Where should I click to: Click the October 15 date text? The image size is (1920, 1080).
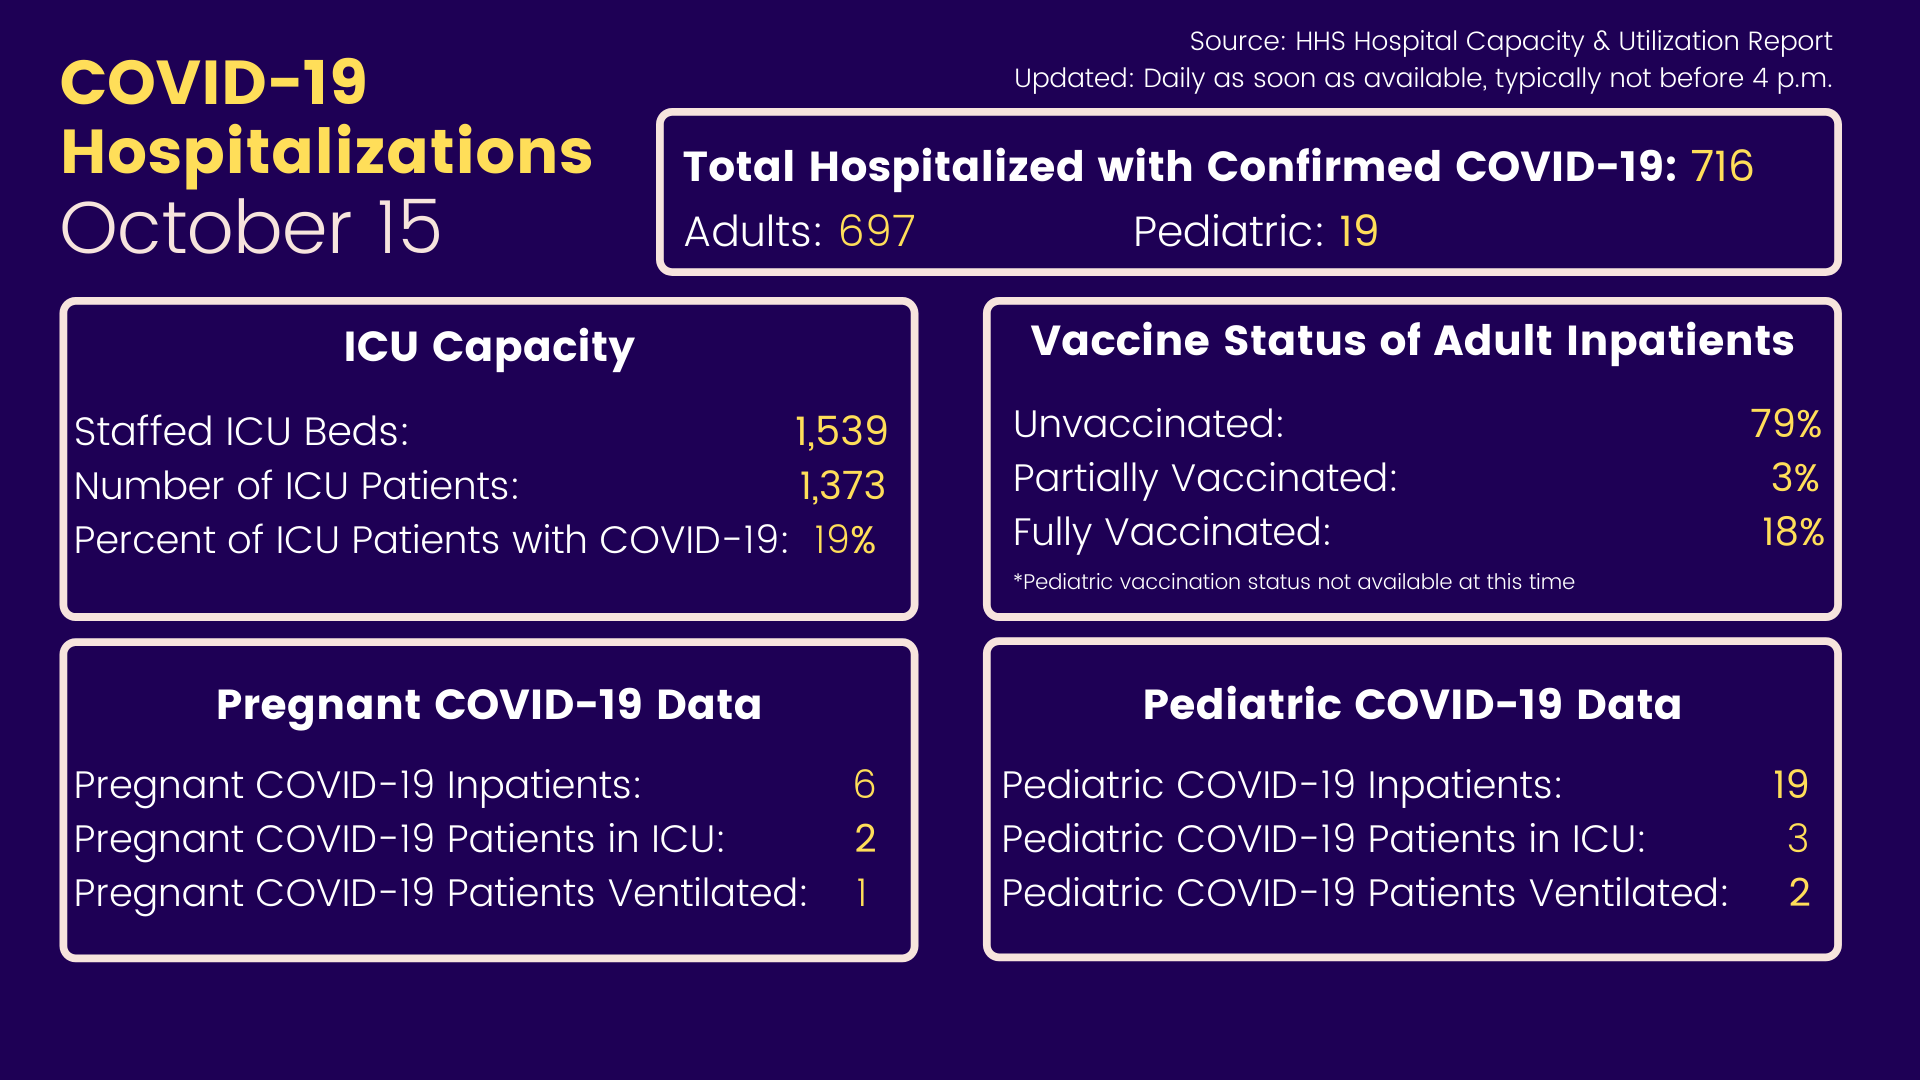251,228
